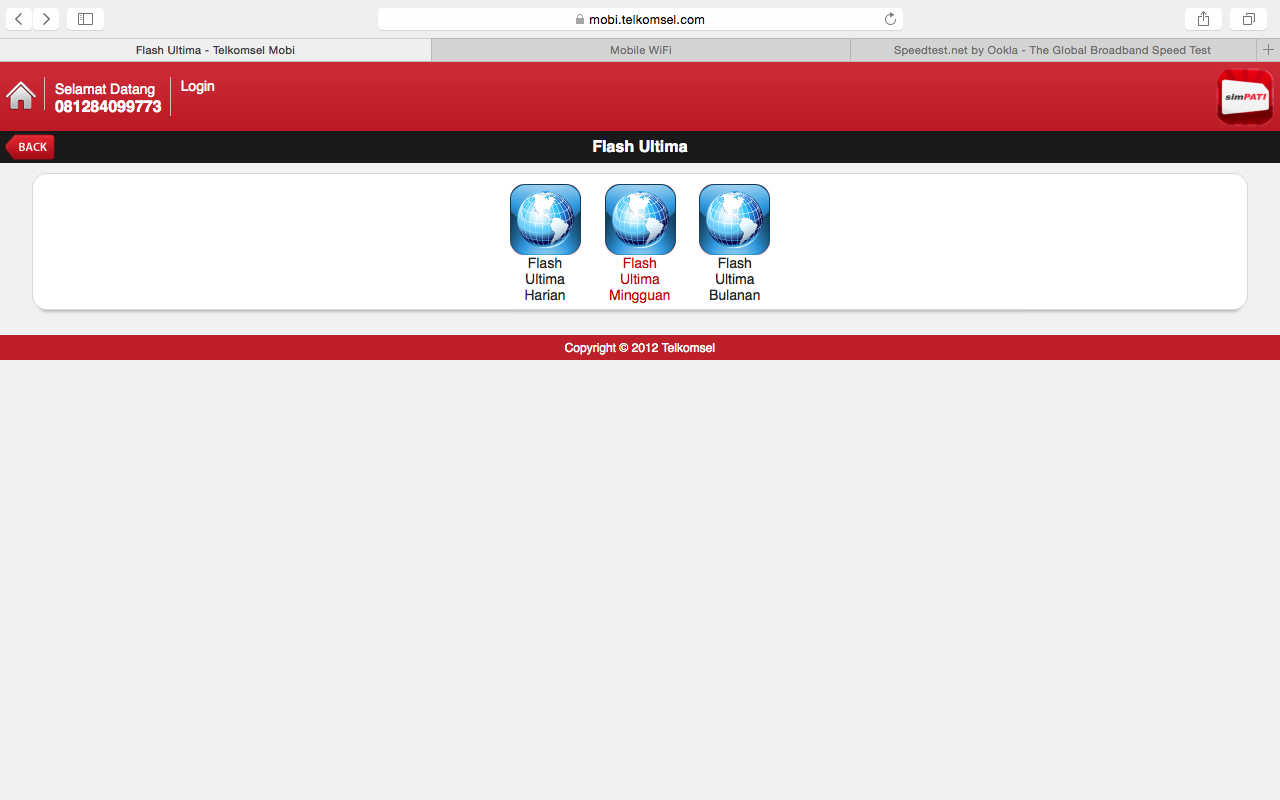Go forward with Safari forward arrow

[x=46, y=19]
